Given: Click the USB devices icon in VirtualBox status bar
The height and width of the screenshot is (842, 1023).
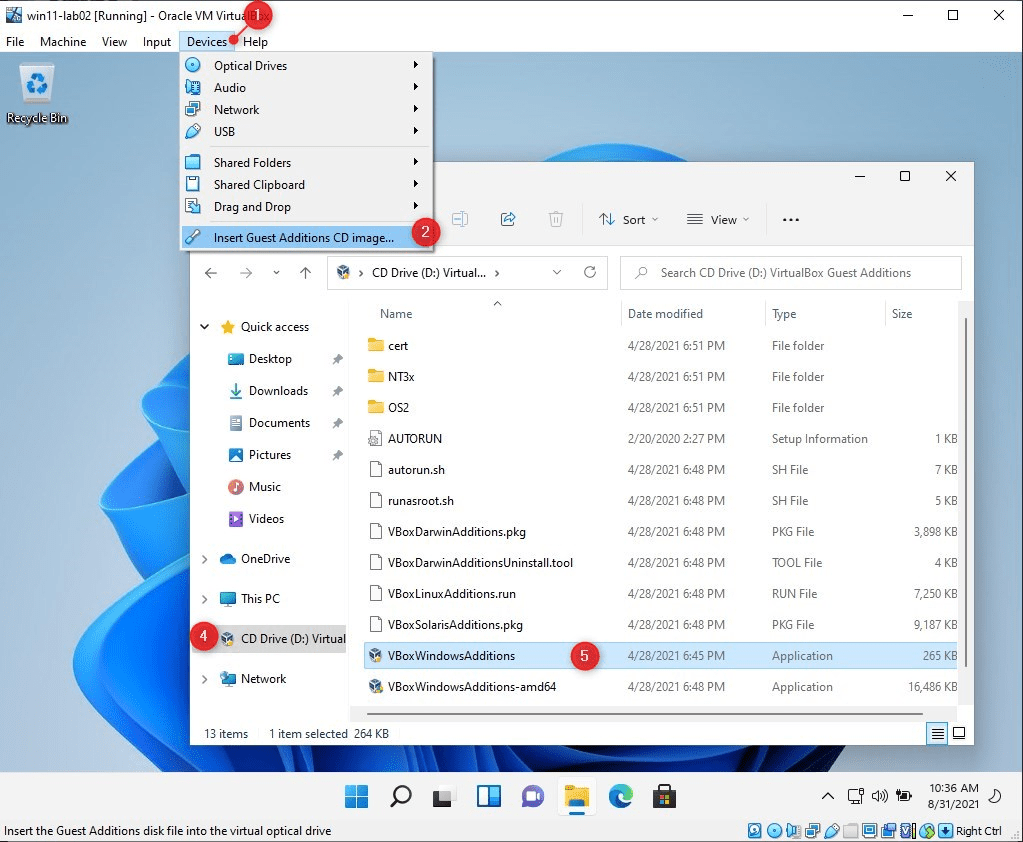Looking at the screenshot, I should [x=832, y=830].
